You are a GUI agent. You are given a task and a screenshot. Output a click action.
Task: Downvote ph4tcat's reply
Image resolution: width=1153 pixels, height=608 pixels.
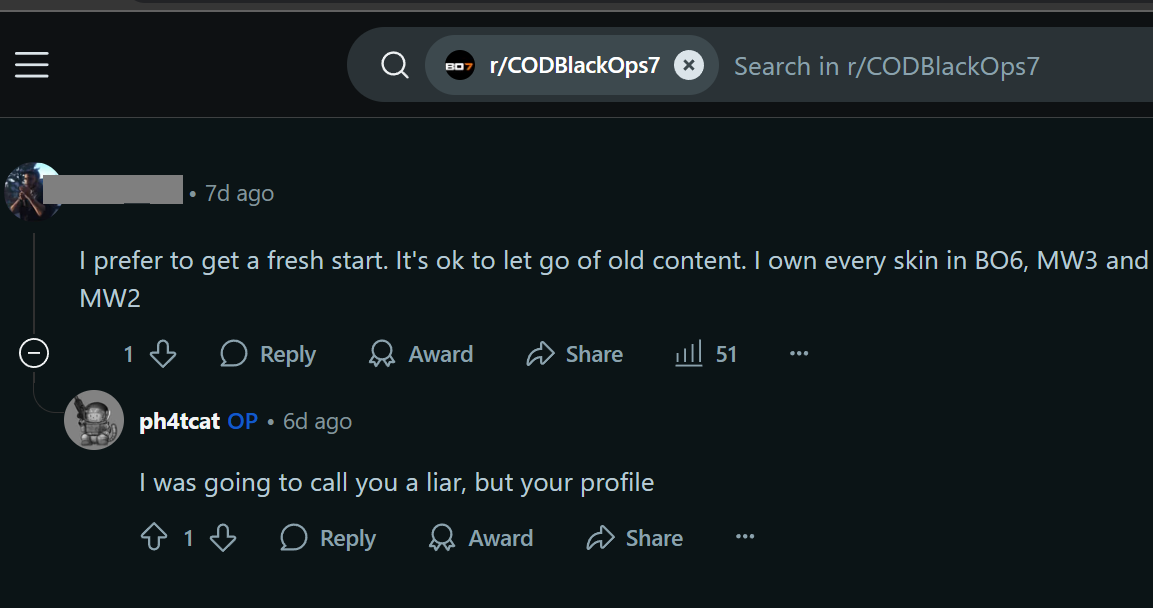(x=223, y=537)
